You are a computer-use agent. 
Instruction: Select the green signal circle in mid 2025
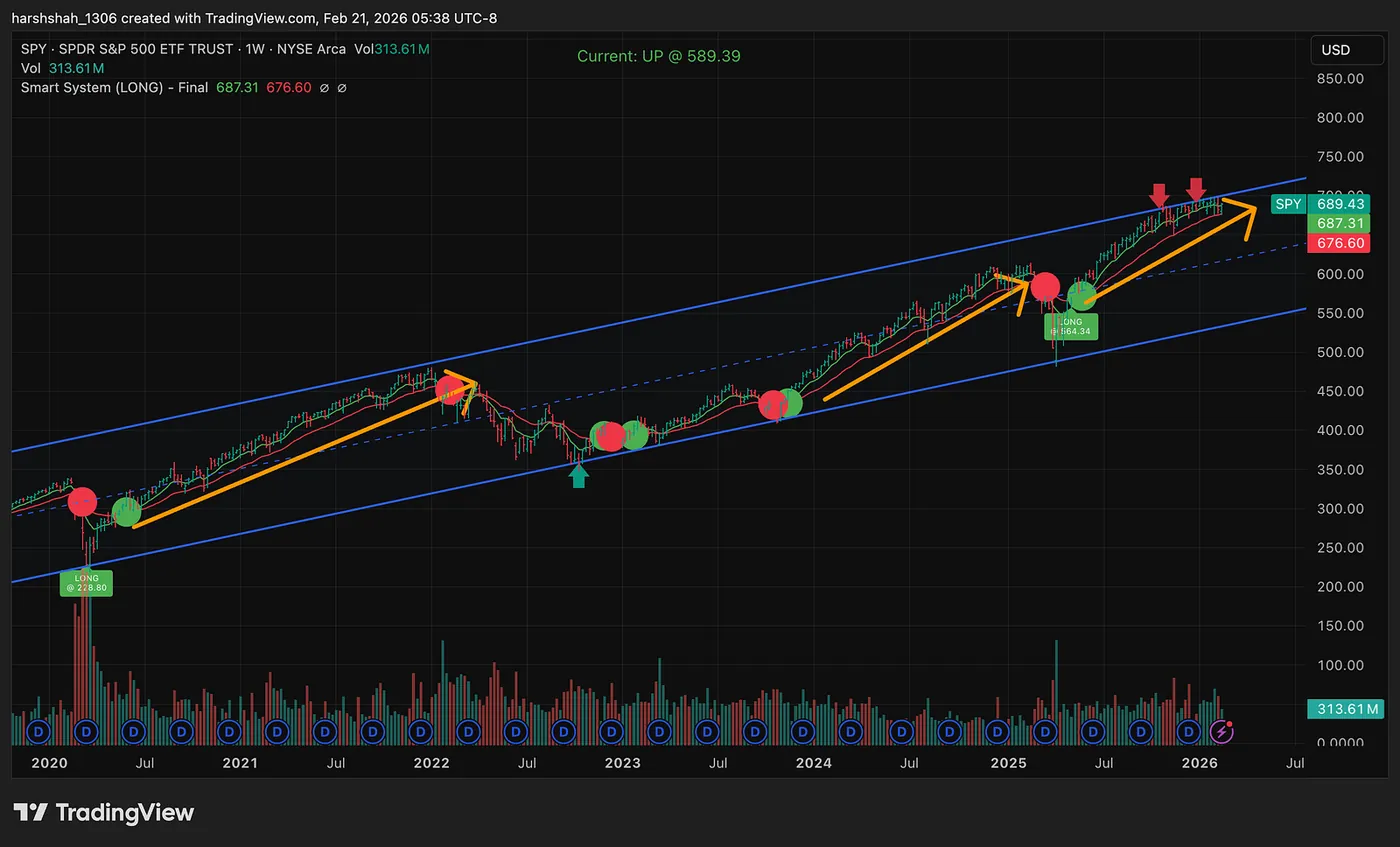[1082, 296]
